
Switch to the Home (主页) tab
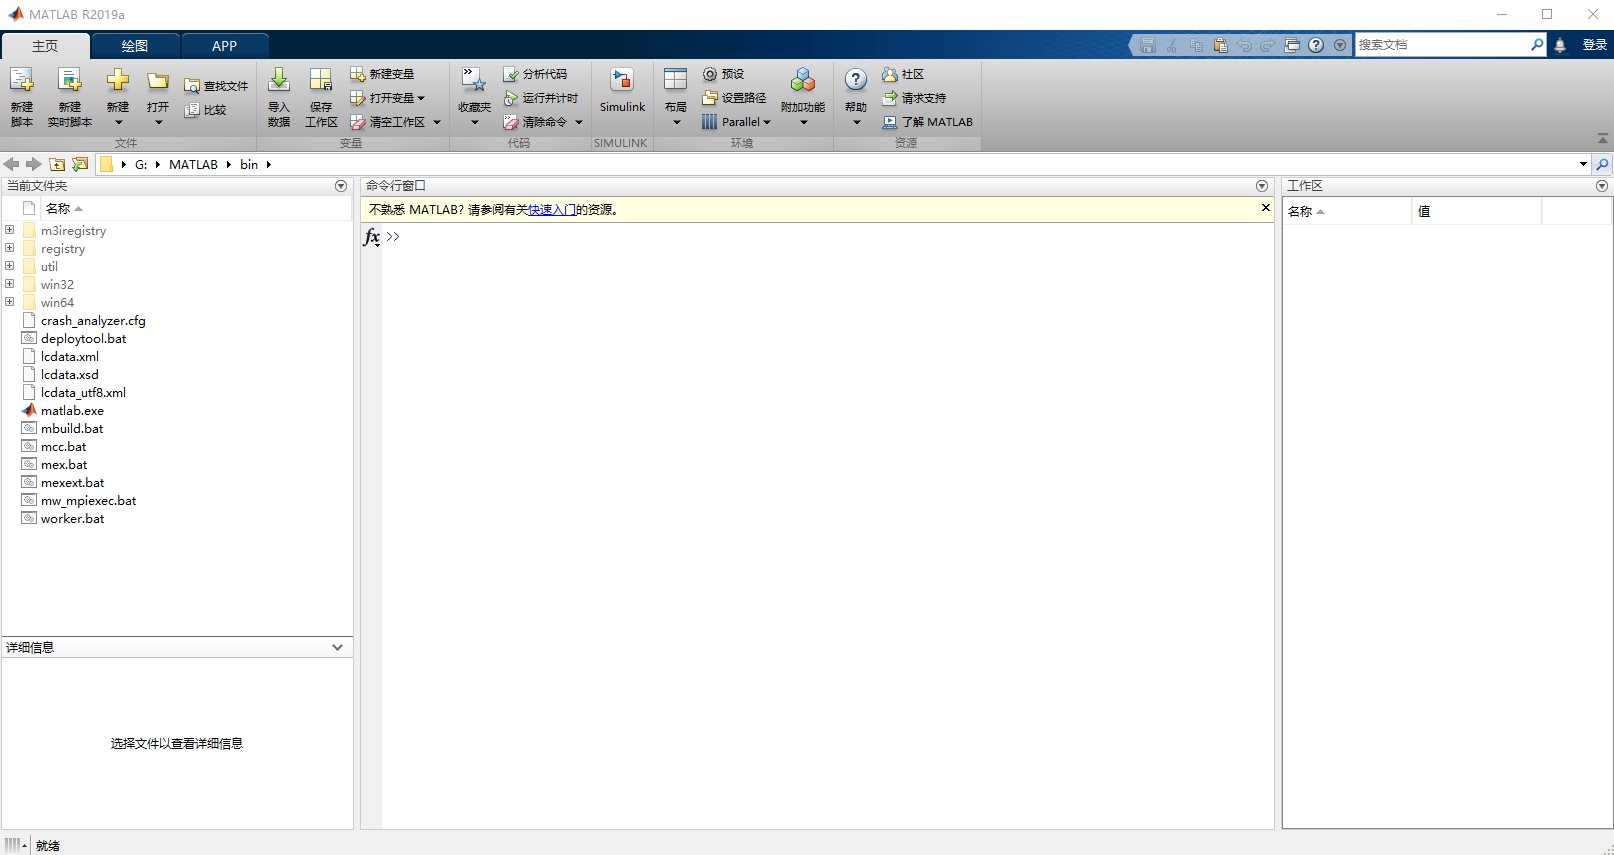point(45,46)
